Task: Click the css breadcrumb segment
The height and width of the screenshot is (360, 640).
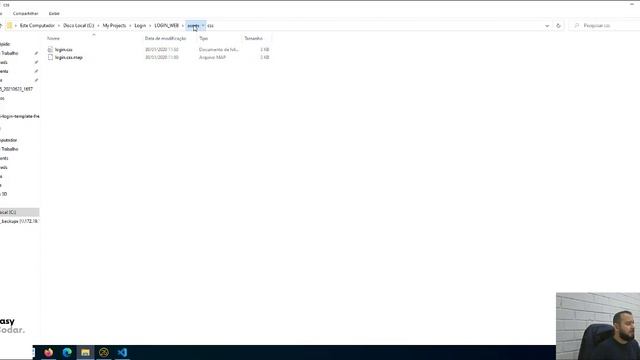Action: (x=210, y=26)
